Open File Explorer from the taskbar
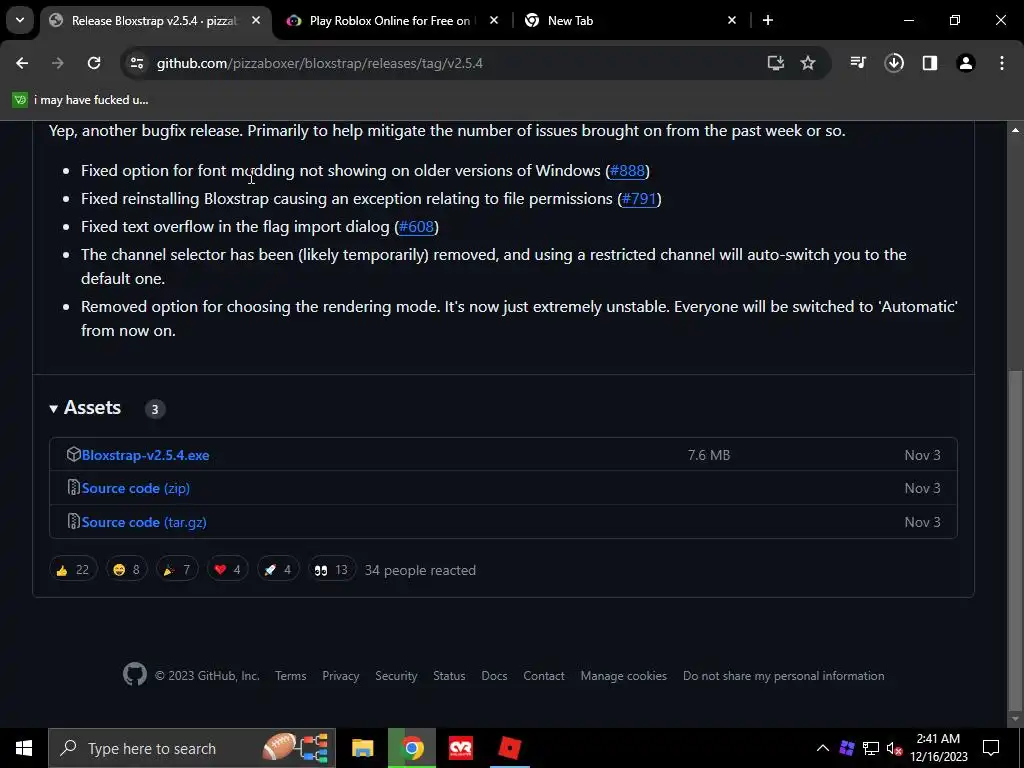This screenshot has height=768, width=1024. [x=362, y=748]
